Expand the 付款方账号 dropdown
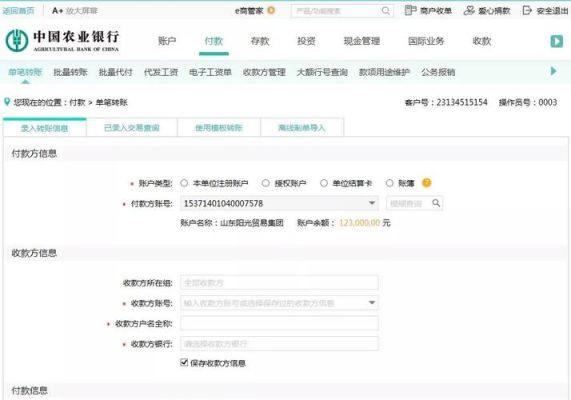Screen dimensions: 571x400 tap(279, 203)
